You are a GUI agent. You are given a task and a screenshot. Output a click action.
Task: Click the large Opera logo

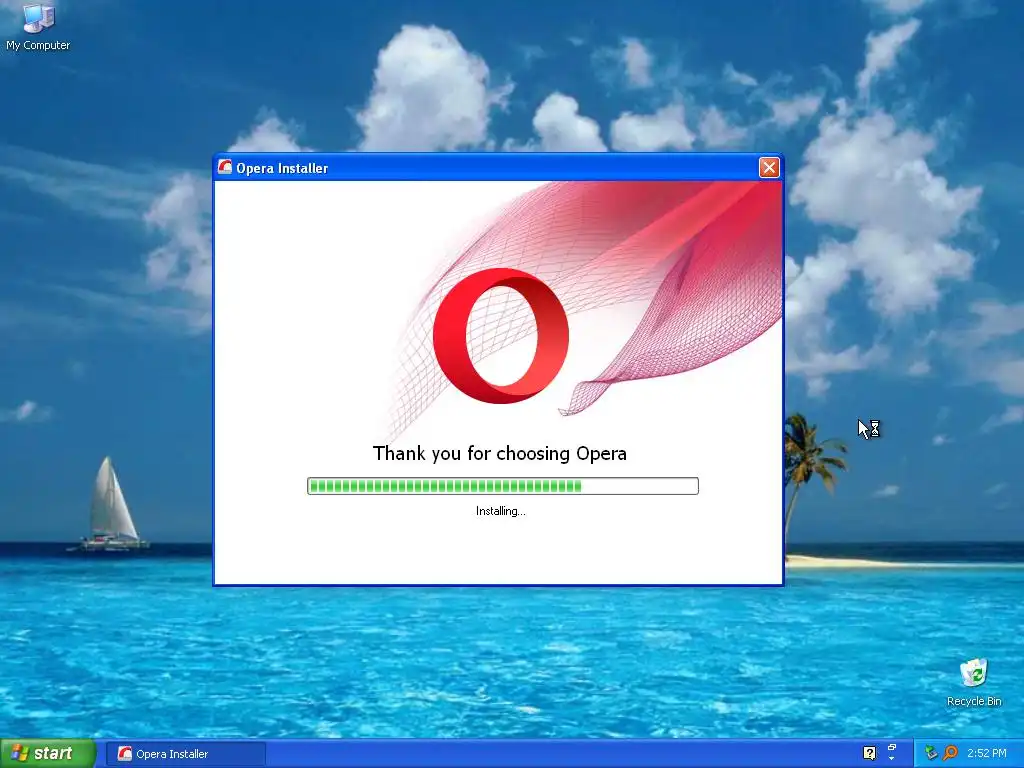coord(501,335)
